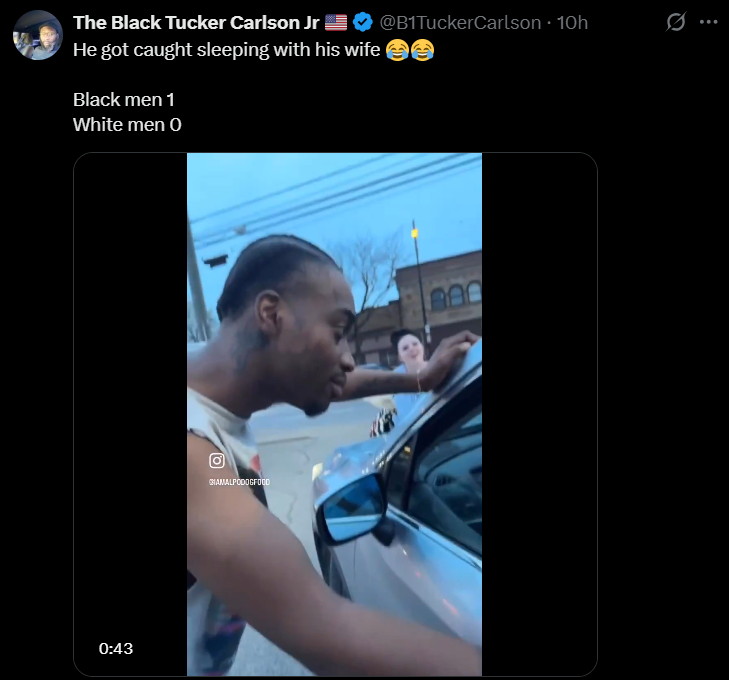Click the 'White men 0' line
729x680 pixels.
point(127,125)
